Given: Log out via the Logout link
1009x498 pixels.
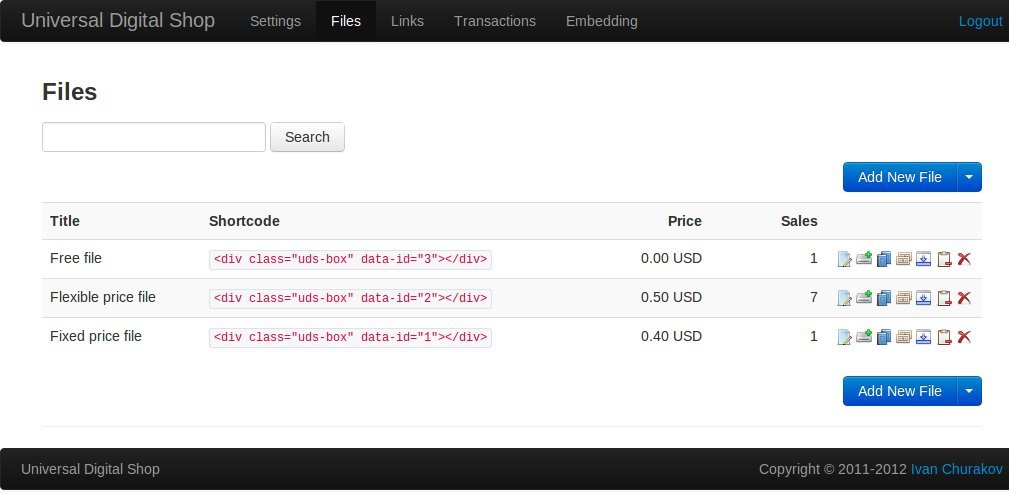Looking at the screenshot, I should click(980, 21).
